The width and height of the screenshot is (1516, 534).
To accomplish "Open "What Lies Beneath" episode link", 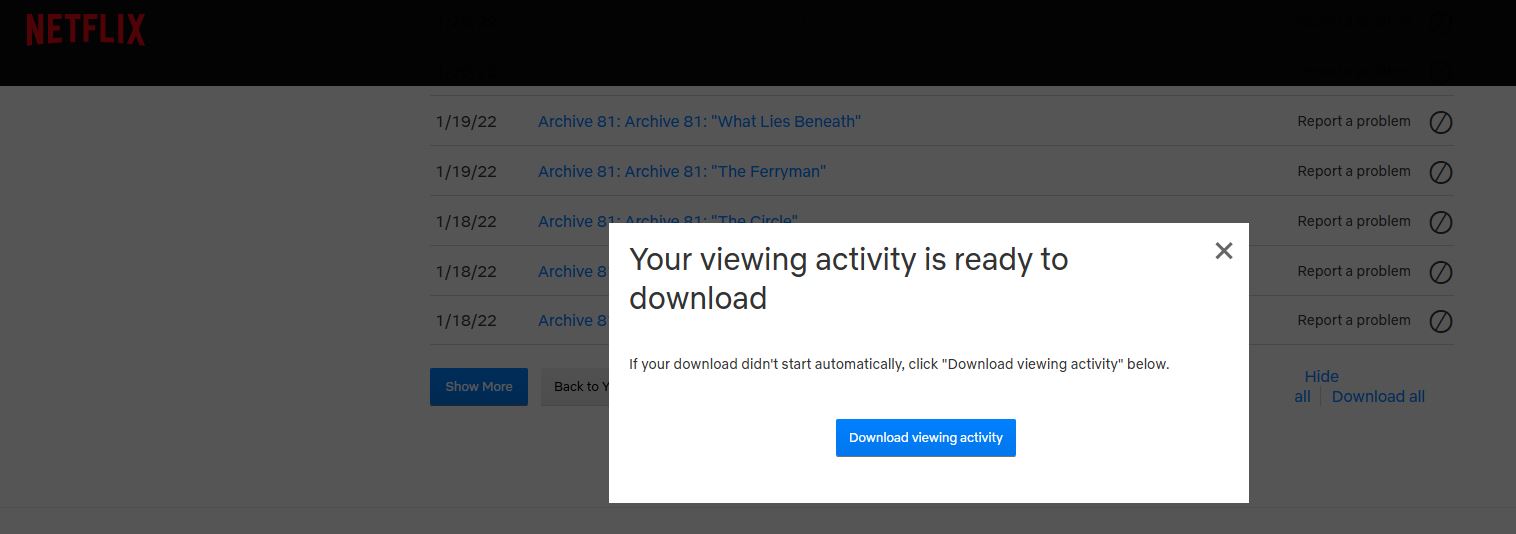I will coord(699,121).
